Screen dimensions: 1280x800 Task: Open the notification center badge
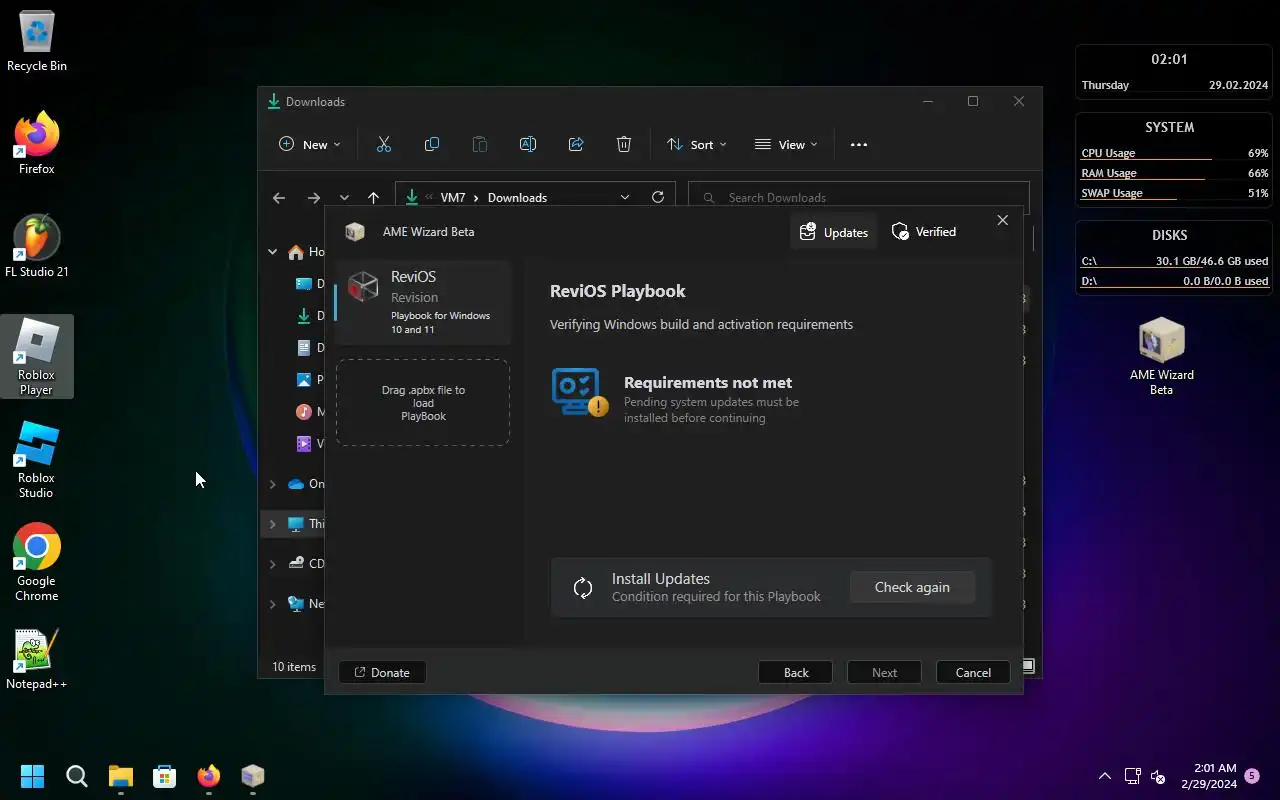(x=1252, y=775)
